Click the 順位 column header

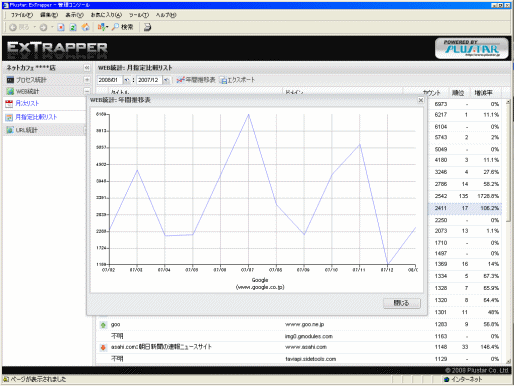click(458, 93)
